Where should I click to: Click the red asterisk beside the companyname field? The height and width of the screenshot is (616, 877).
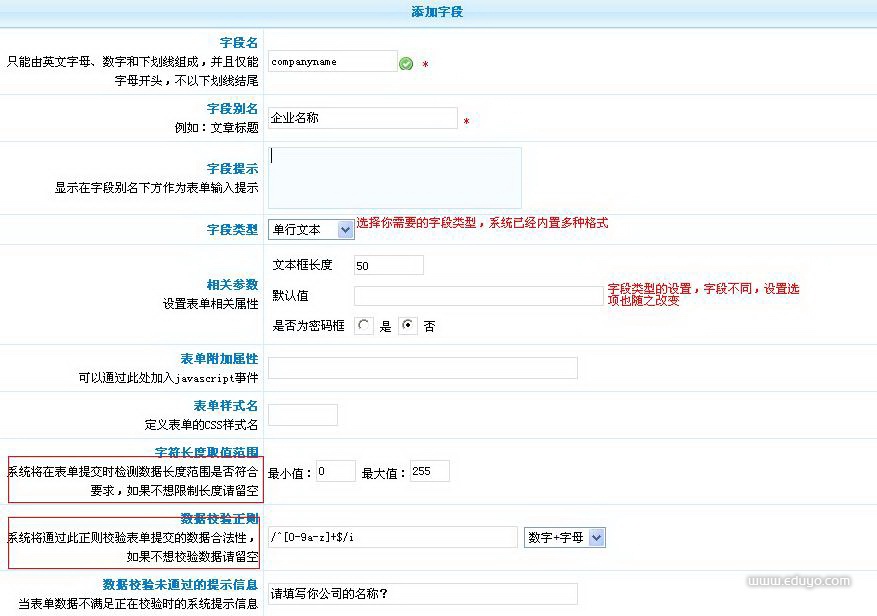tap(425, 65)
